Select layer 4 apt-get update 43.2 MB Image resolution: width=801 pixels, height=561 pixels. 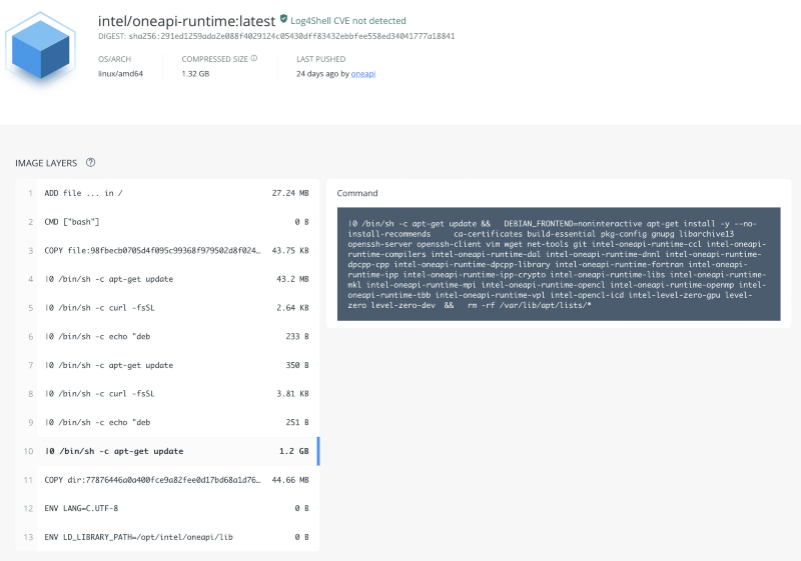click(167, 279)
